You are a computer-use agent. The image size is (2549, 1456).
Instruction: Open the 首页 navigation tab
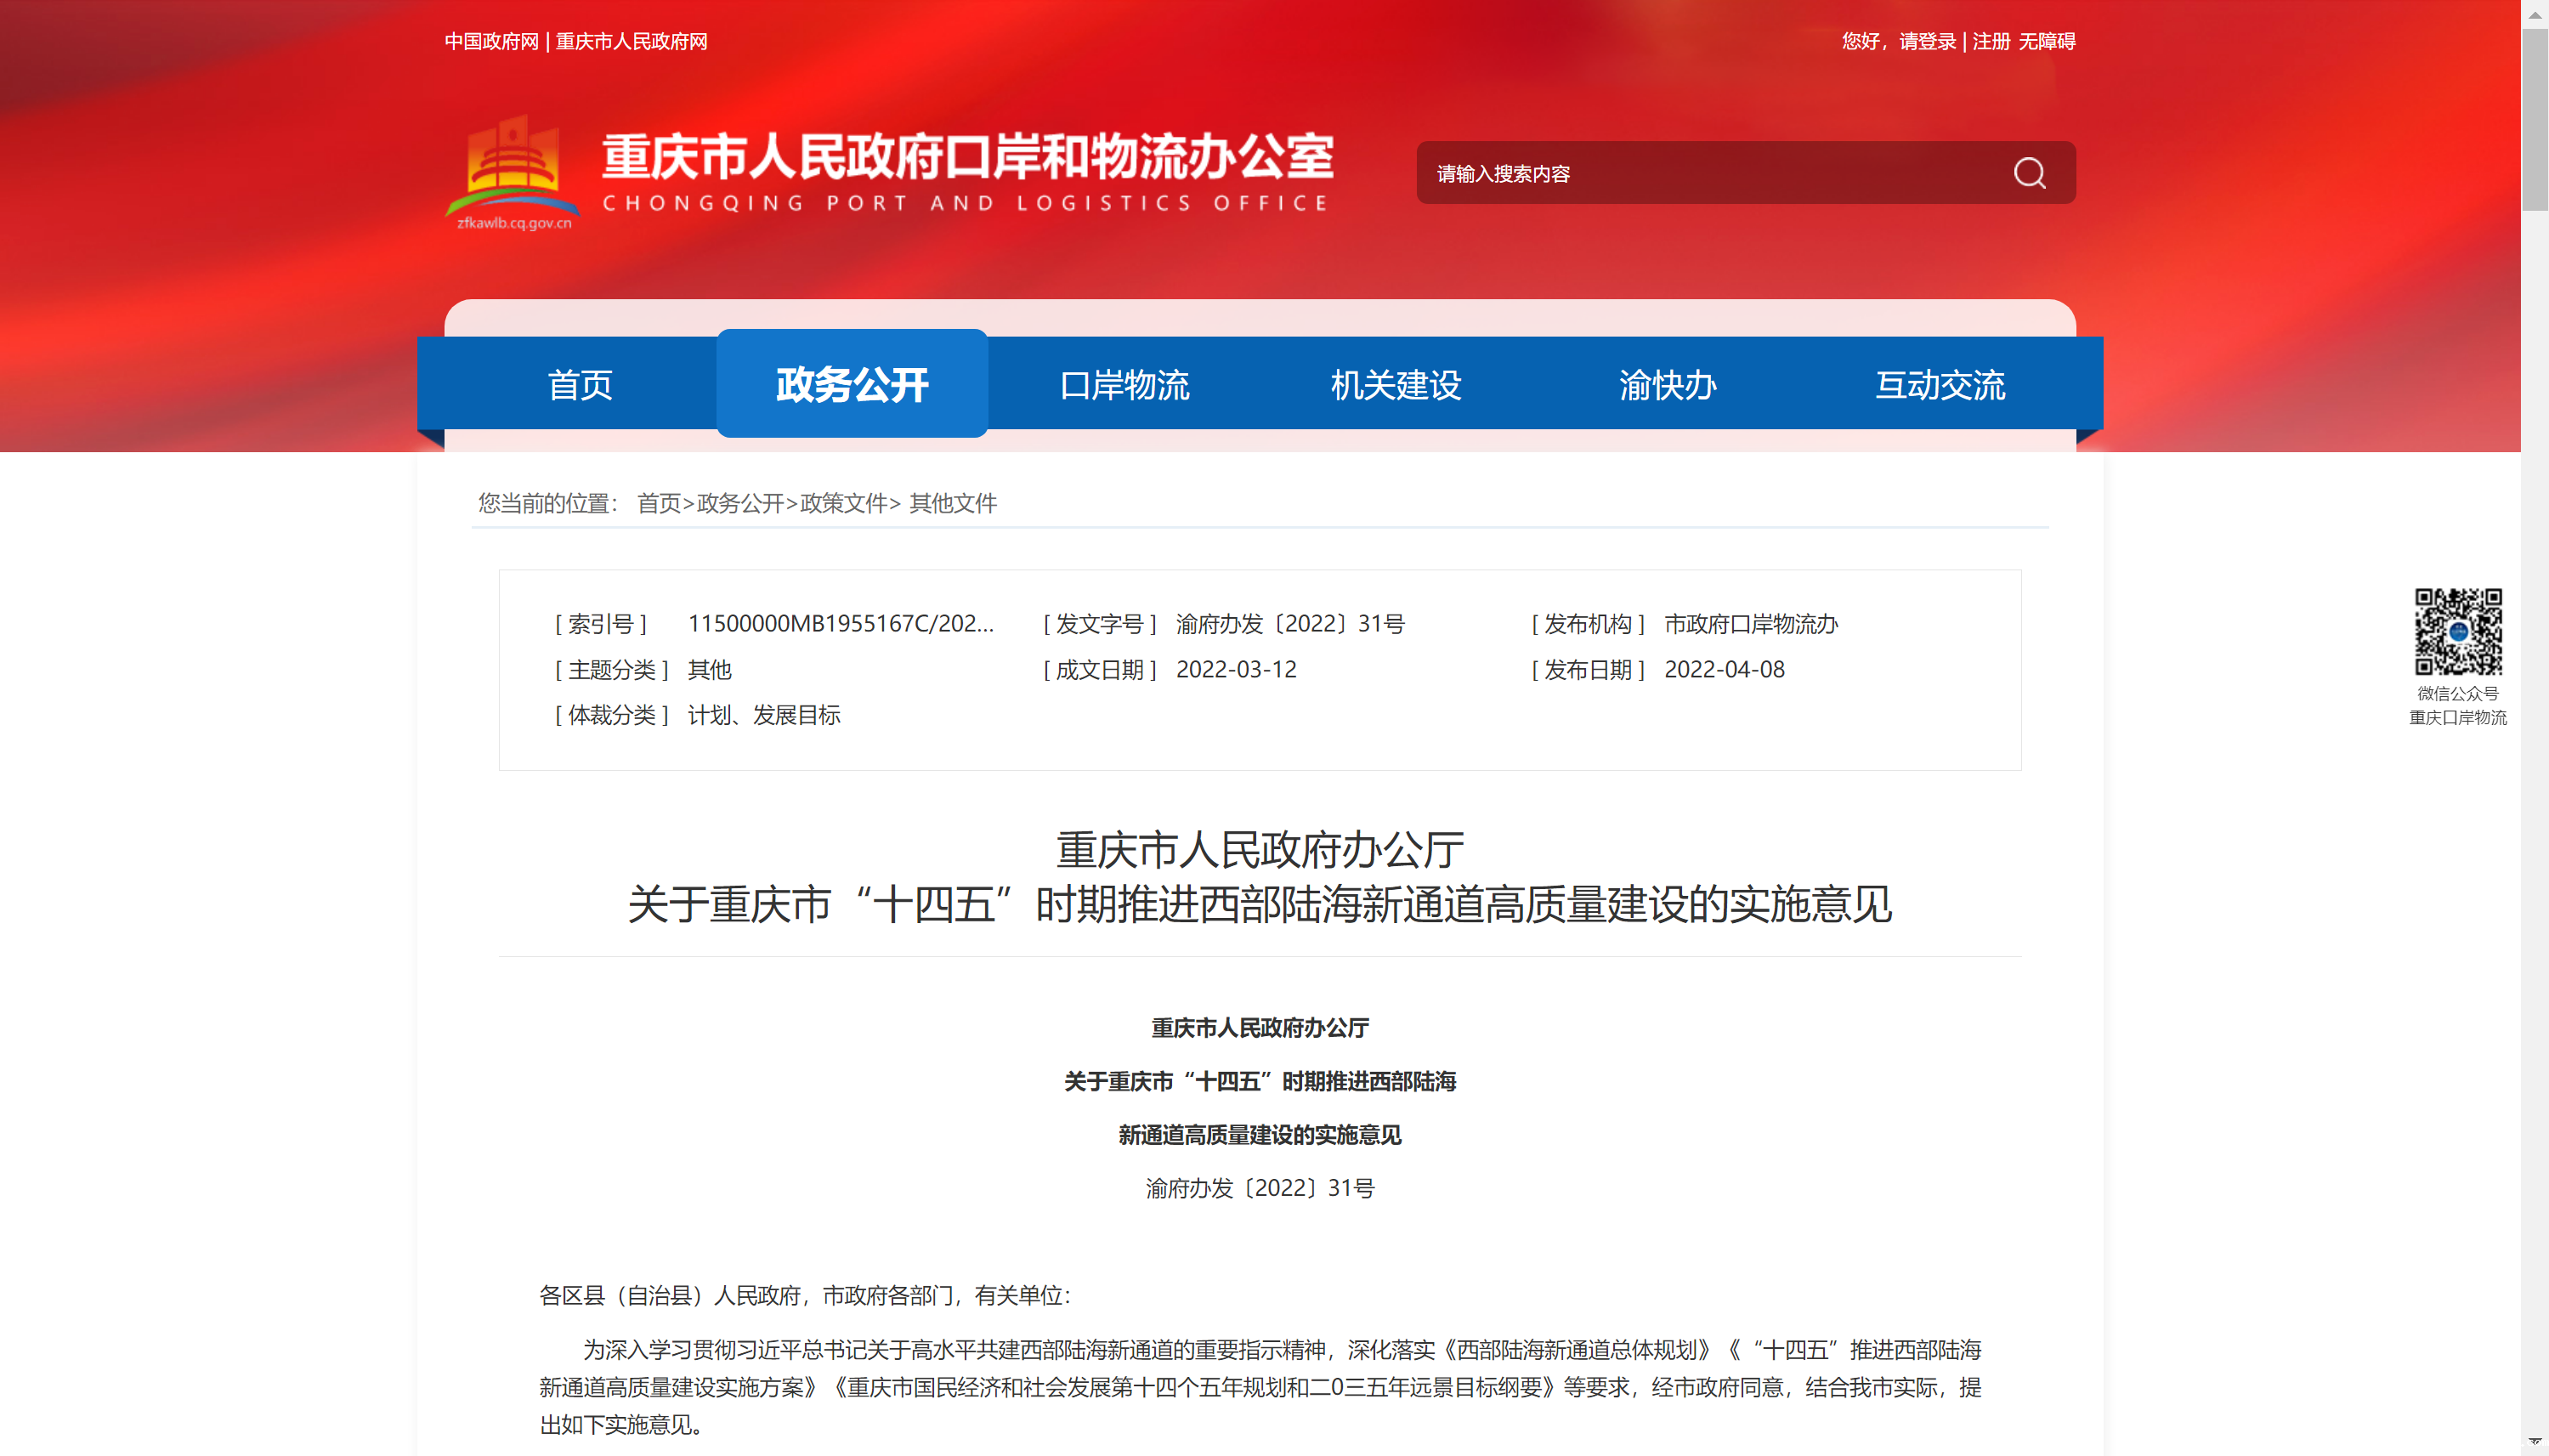click(580, 385)
